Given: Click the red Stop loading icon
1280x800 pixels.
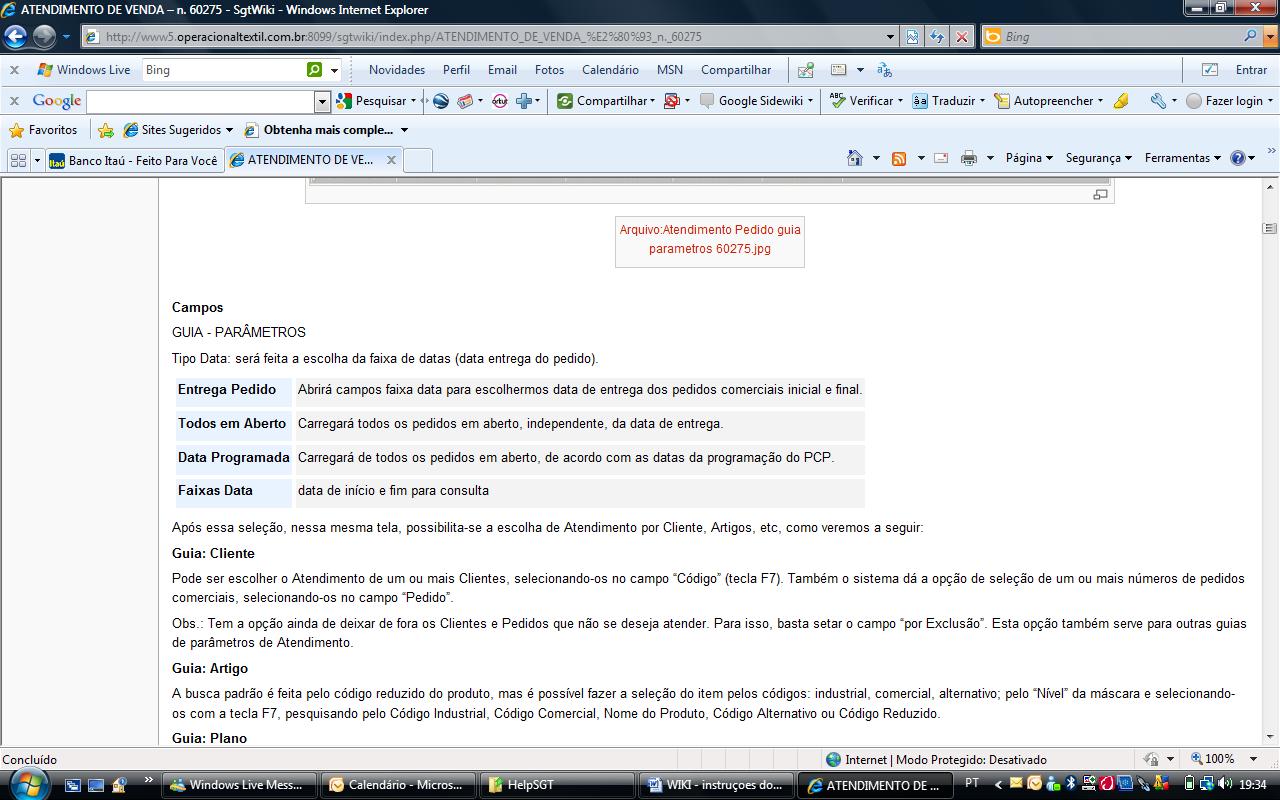Looking at the screenshot, I should [961, 37].
